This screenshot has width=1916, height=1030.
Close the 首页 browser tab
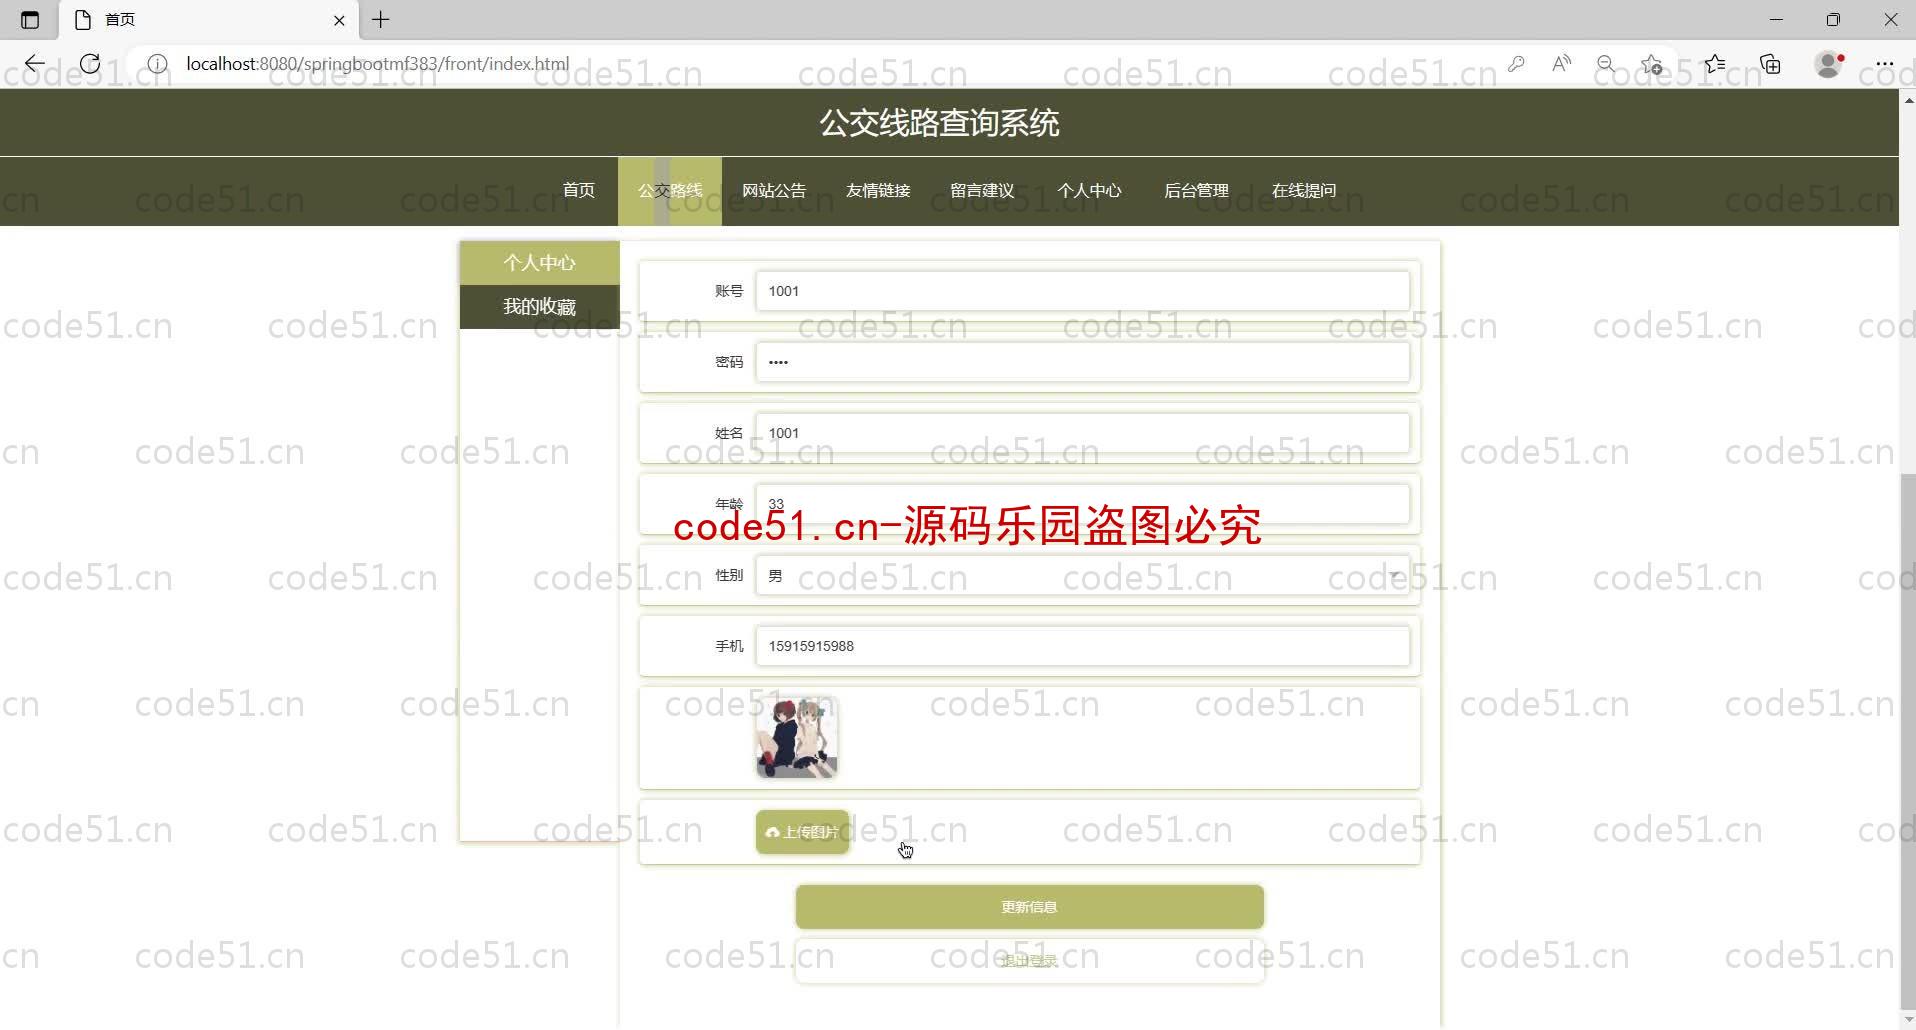pyautogui.click(x=339, y=20)
